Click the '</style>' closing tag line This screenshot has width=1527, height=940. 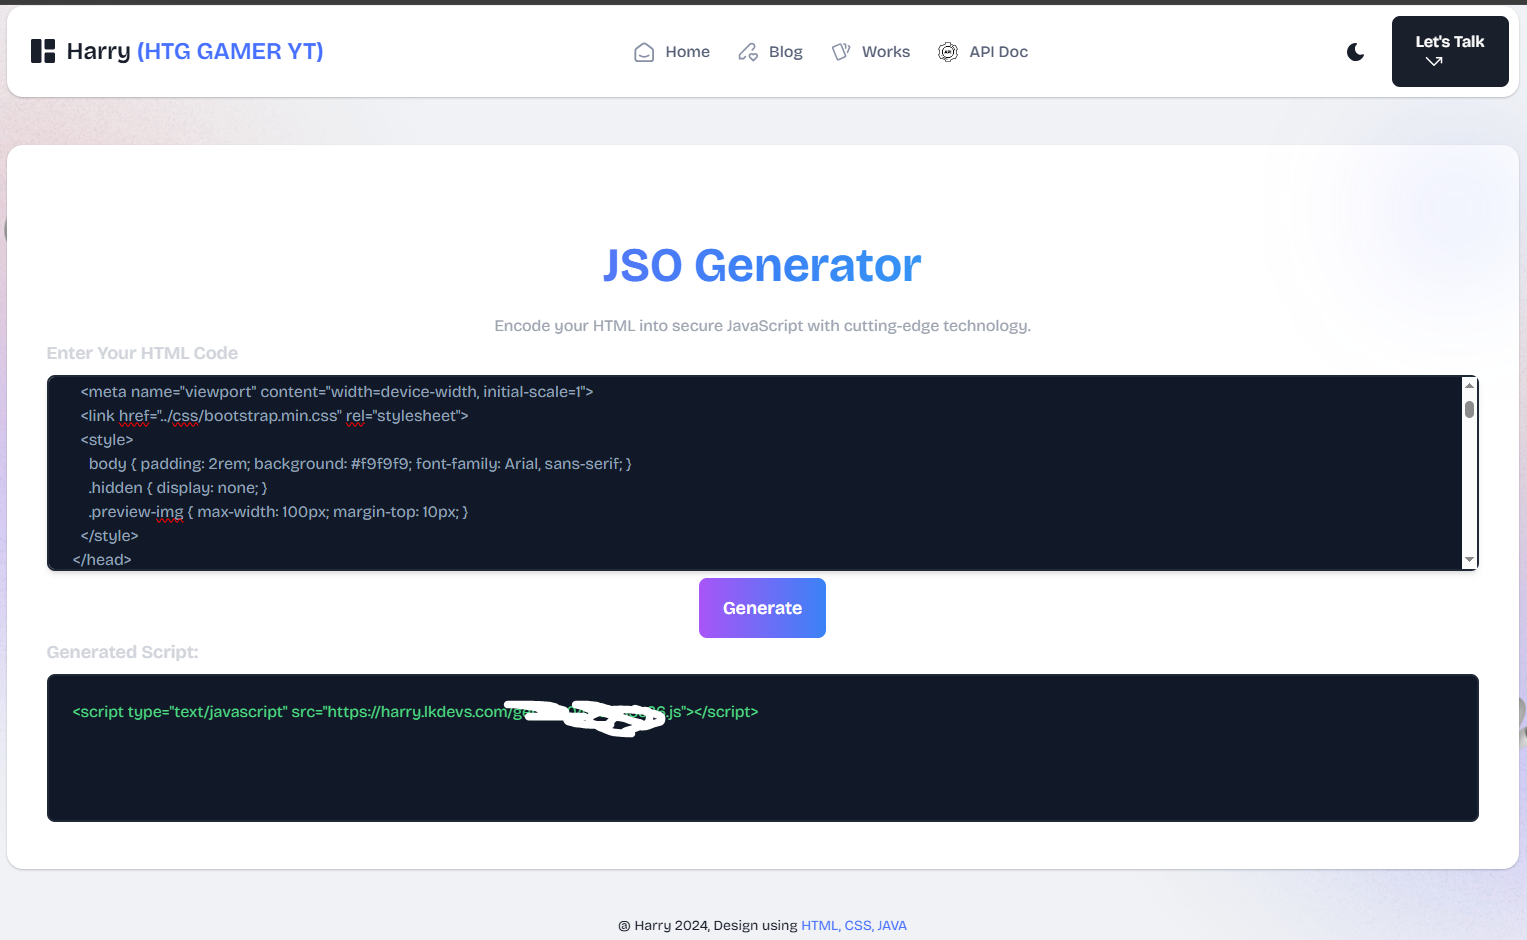coord(109,536)
